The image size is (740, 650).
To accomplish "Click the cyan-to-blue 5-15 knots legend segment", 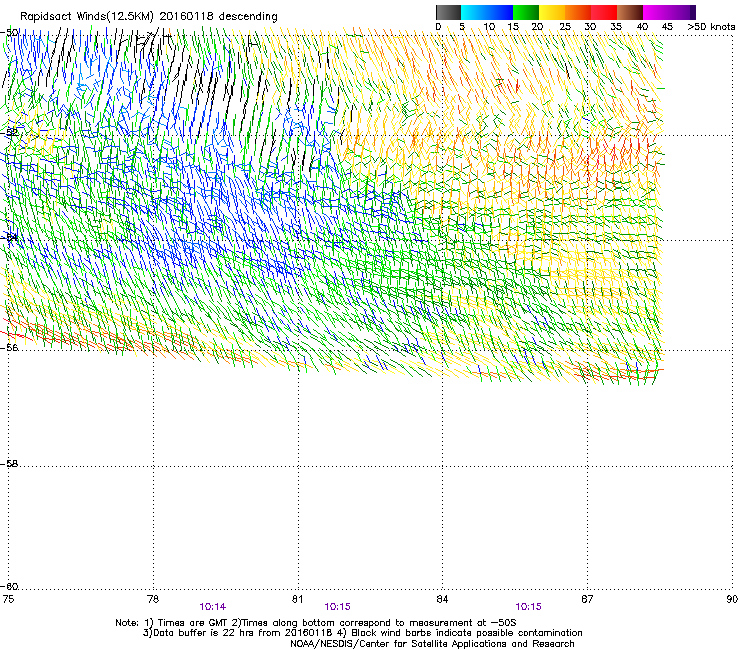I will 487,12.
